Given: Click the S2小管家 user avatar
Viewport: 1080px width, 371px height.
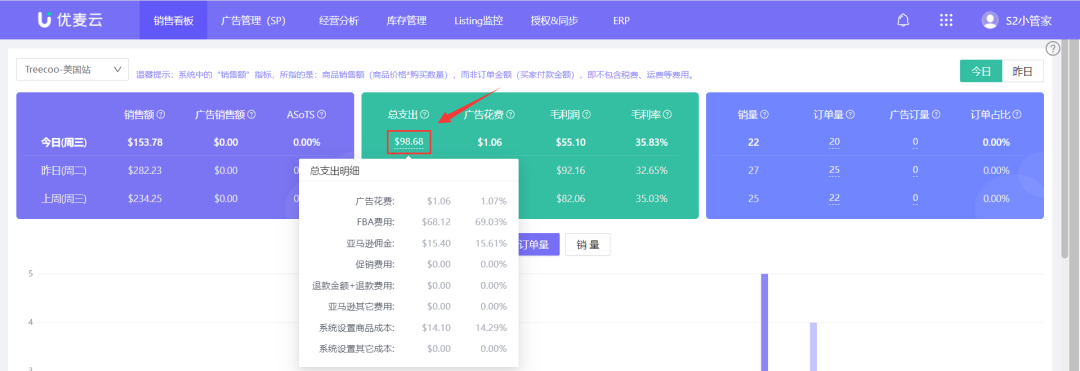Looking at the screenshot, I should 990,21.
